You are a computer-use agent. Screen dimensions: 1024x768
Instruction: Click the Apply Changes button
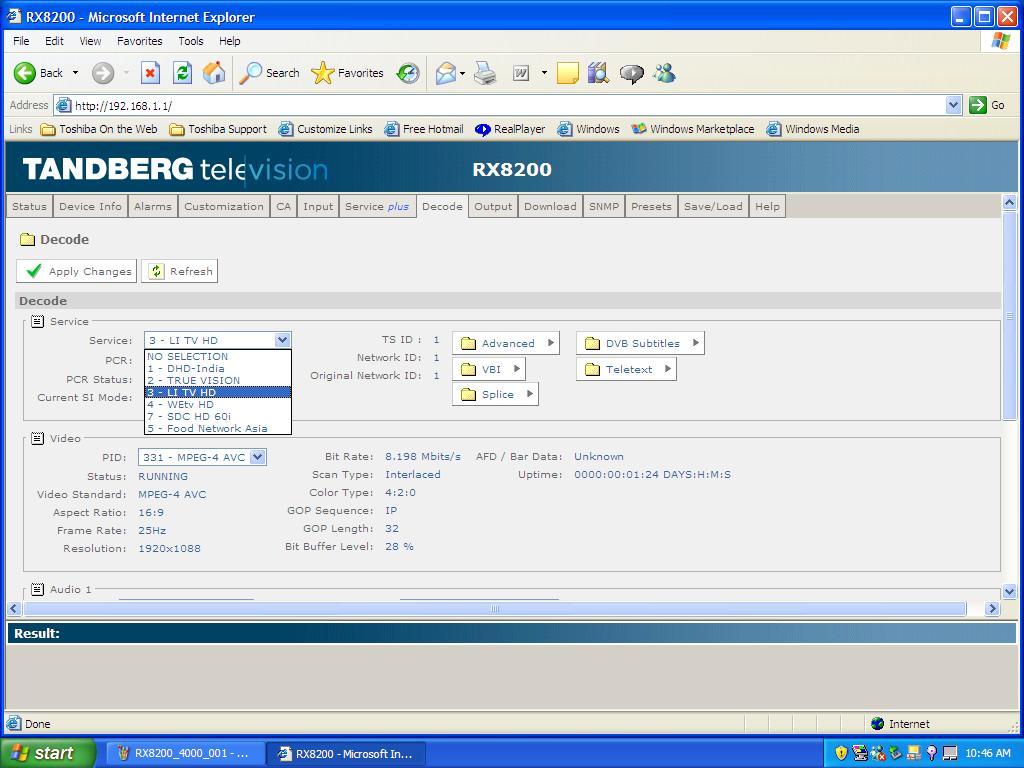77,271
